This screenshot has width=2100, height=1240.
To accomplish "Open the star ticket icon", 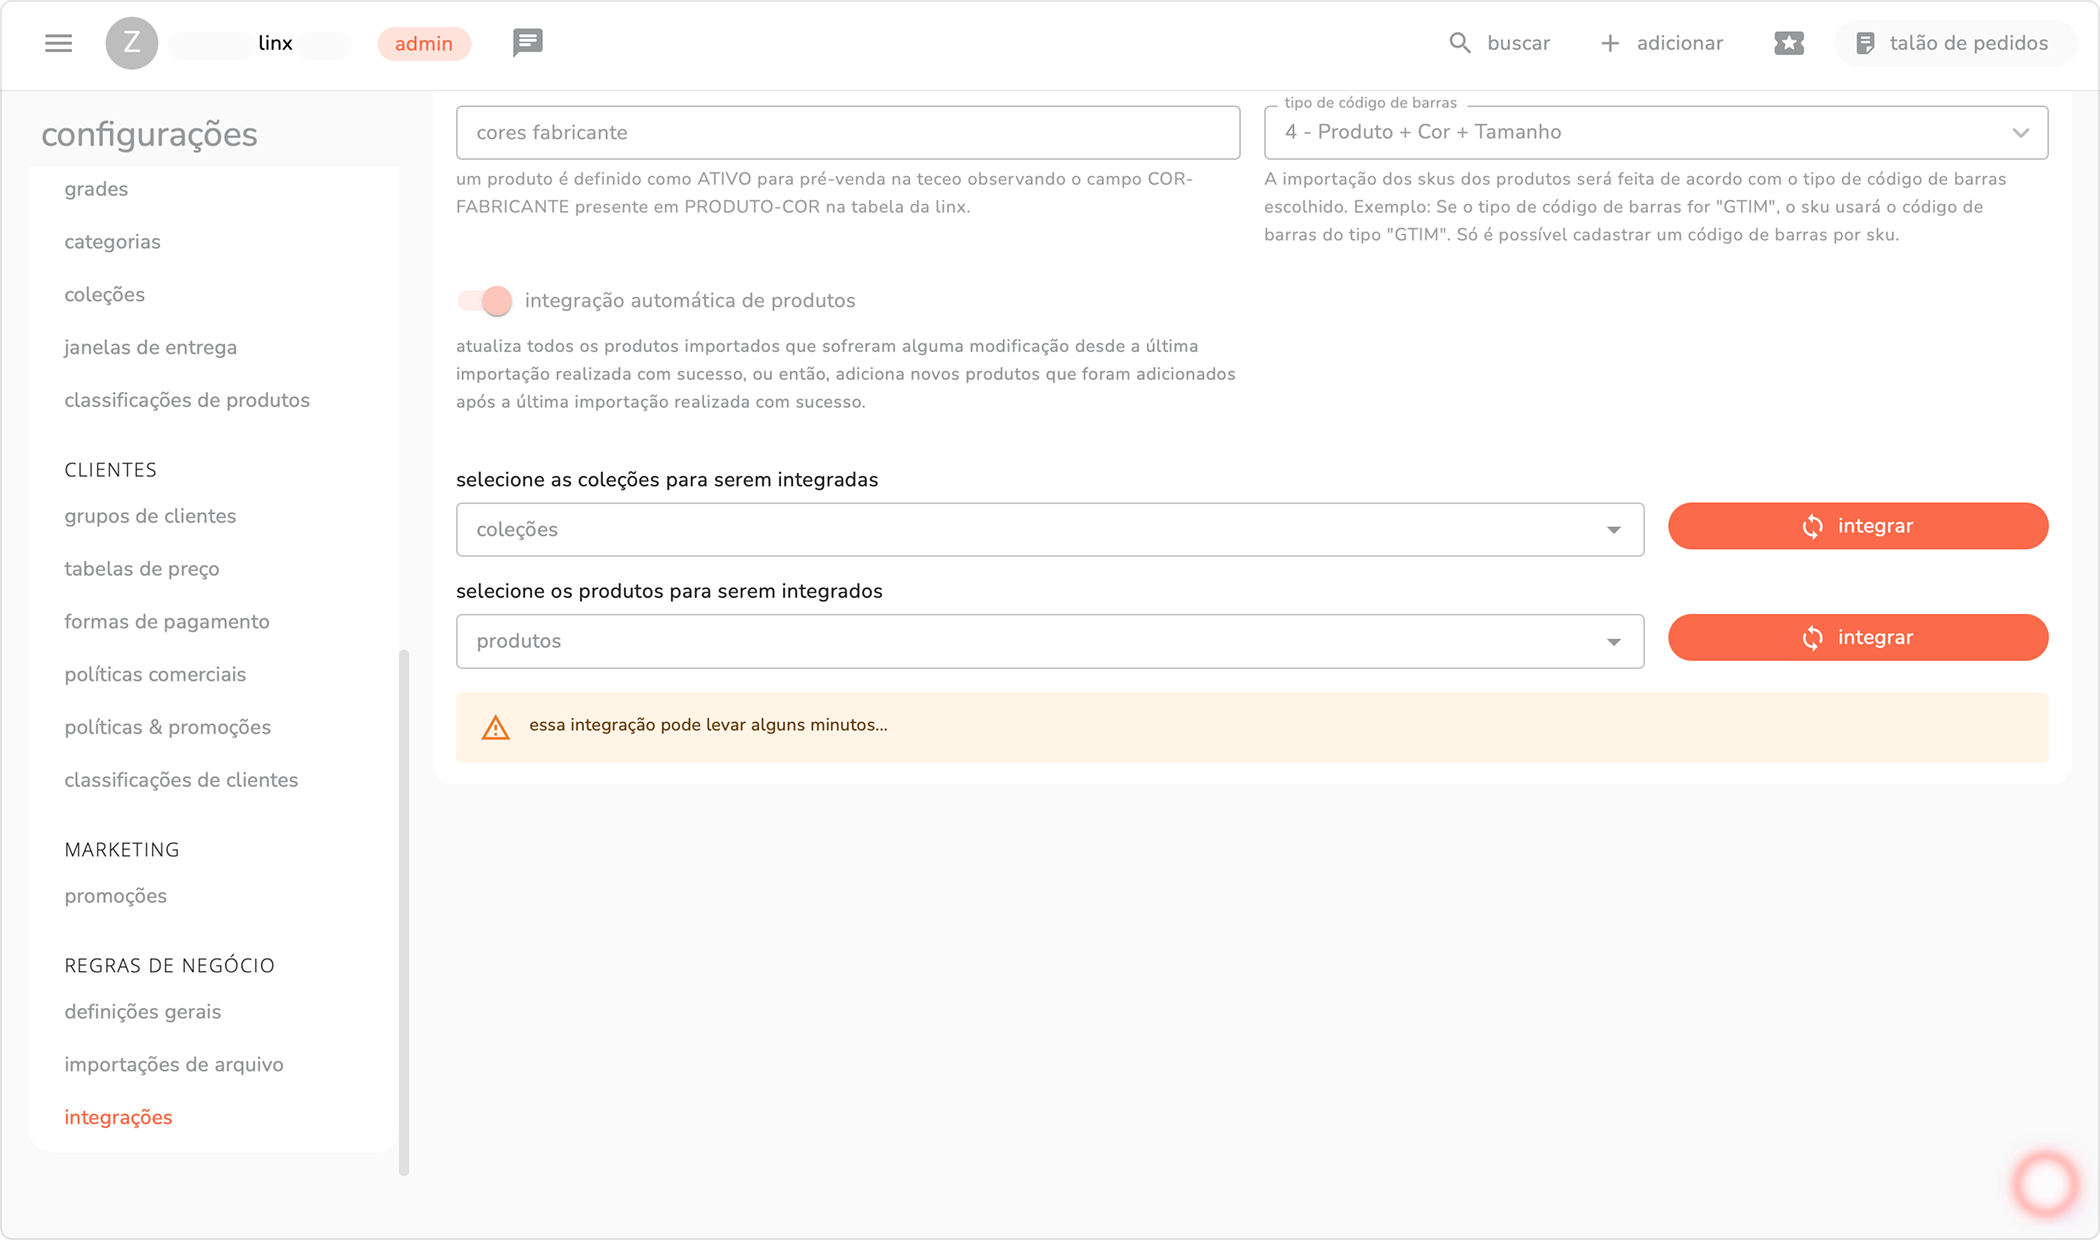I will pyautogui.click(x=1788, y=43).
